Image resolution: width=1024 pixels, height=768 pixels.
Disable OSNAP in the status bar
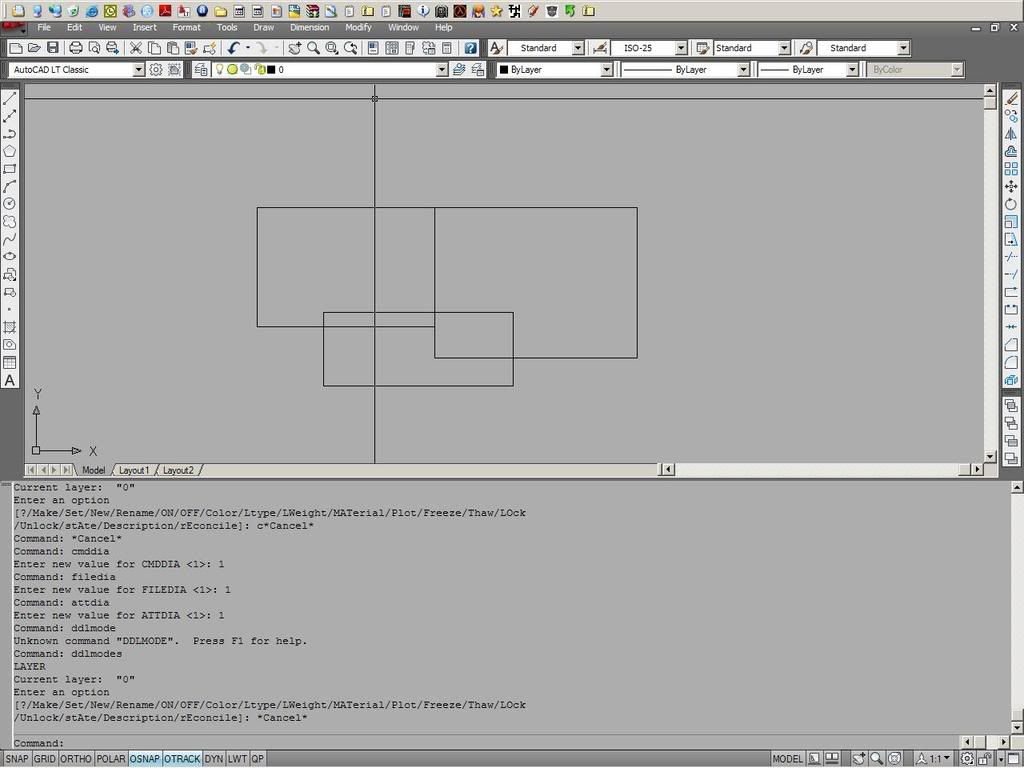(x=145, y=759)
